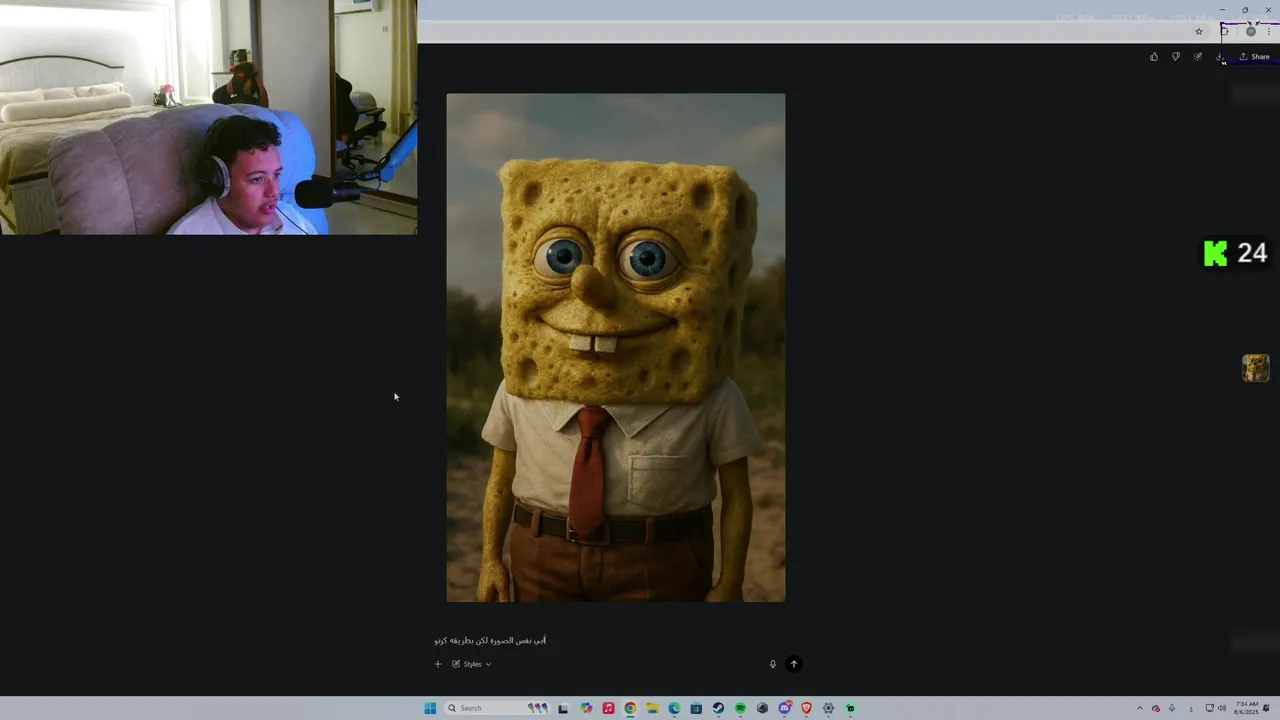1280x720 pixels.
Task: Click the edit image pencil icon
Action: [1198, 57]
